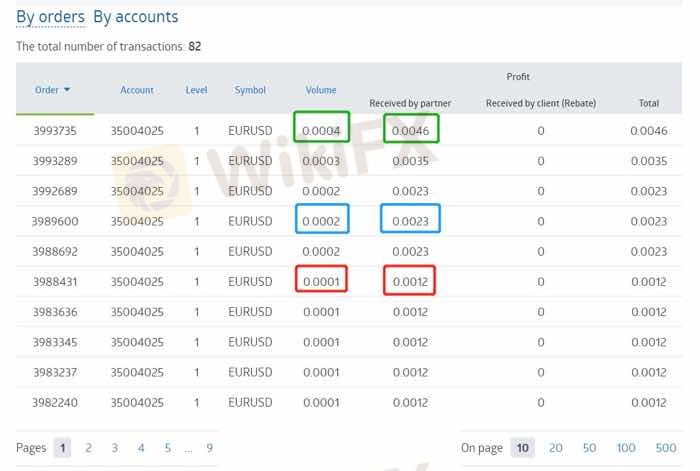Sort table by Volume column
This screenshot has width=700, height=471.
click(x=321, y=90)
